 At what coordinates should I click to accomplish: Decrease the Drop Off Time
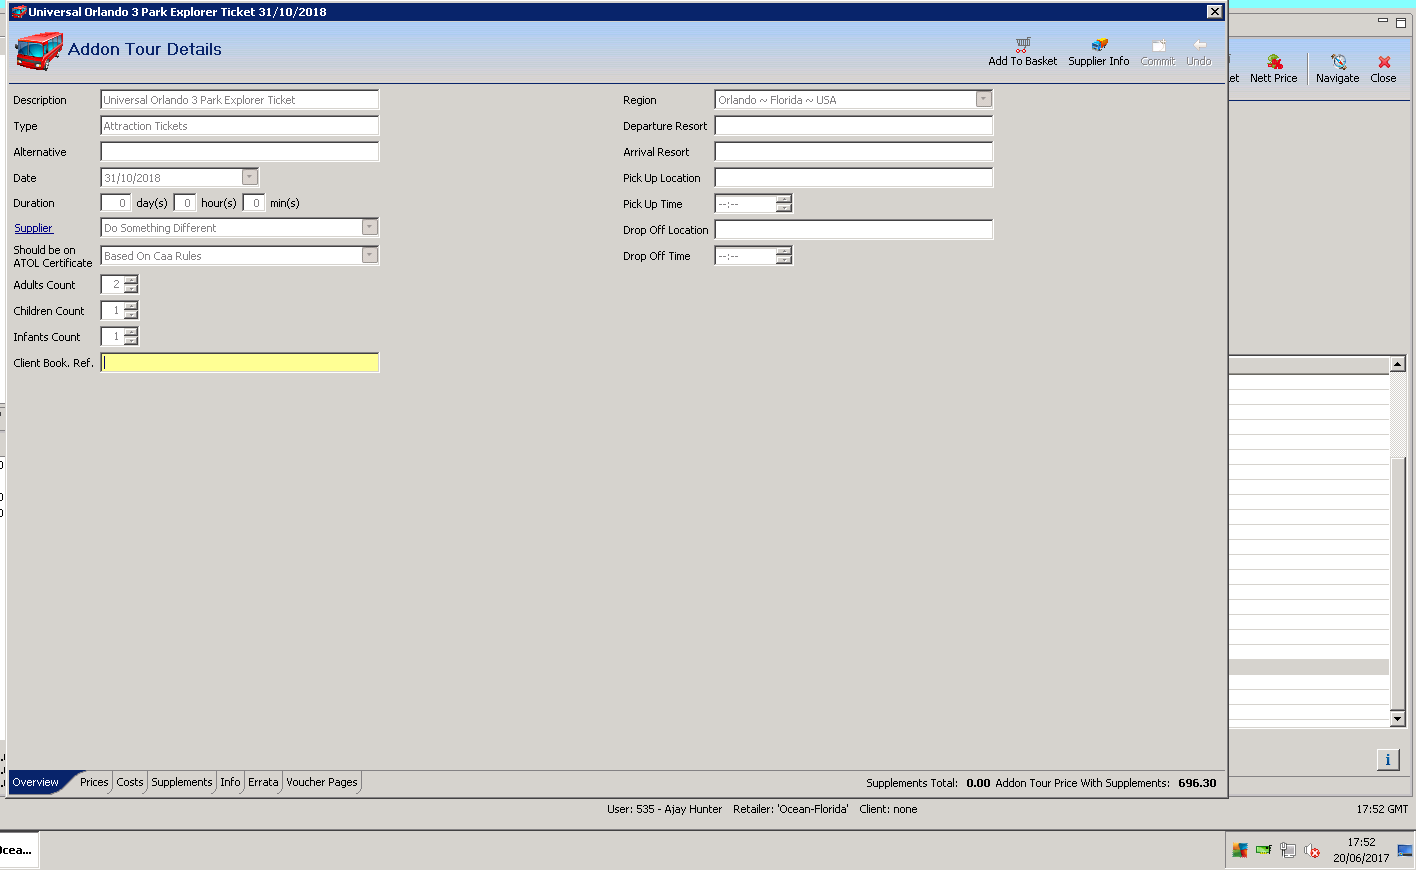[x=784, y=260]
